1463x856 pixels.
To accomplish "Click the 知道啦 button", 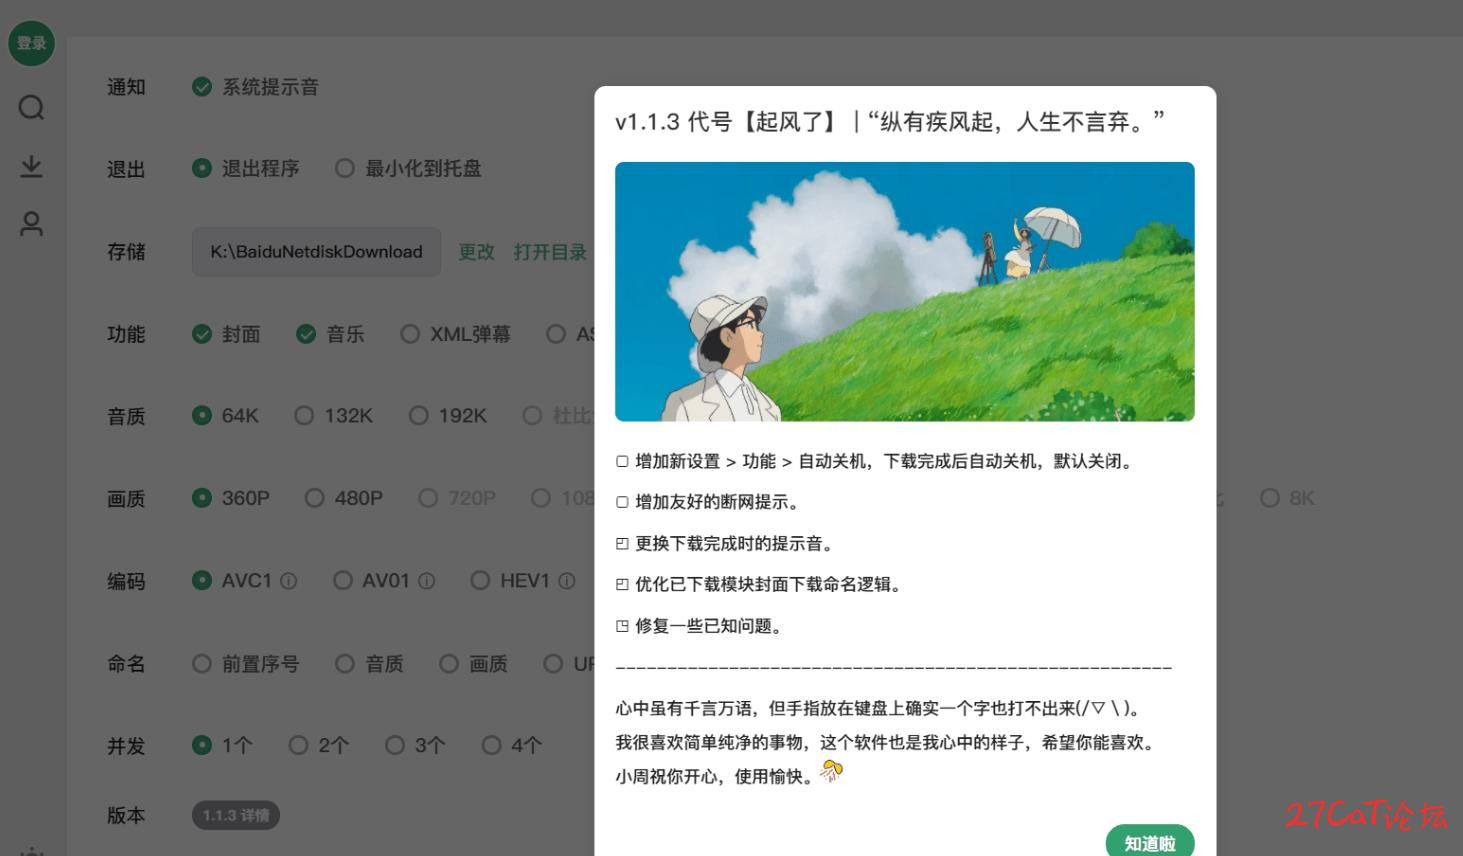I will click(1150, 841).
